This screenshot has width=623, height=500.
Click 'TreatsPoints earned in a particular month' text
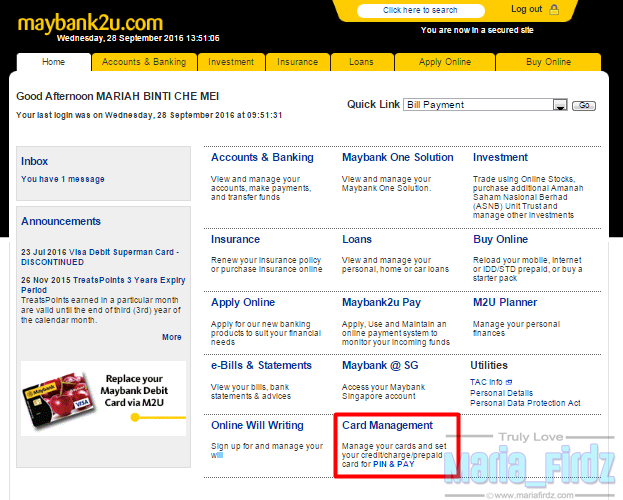click(101, 310)
